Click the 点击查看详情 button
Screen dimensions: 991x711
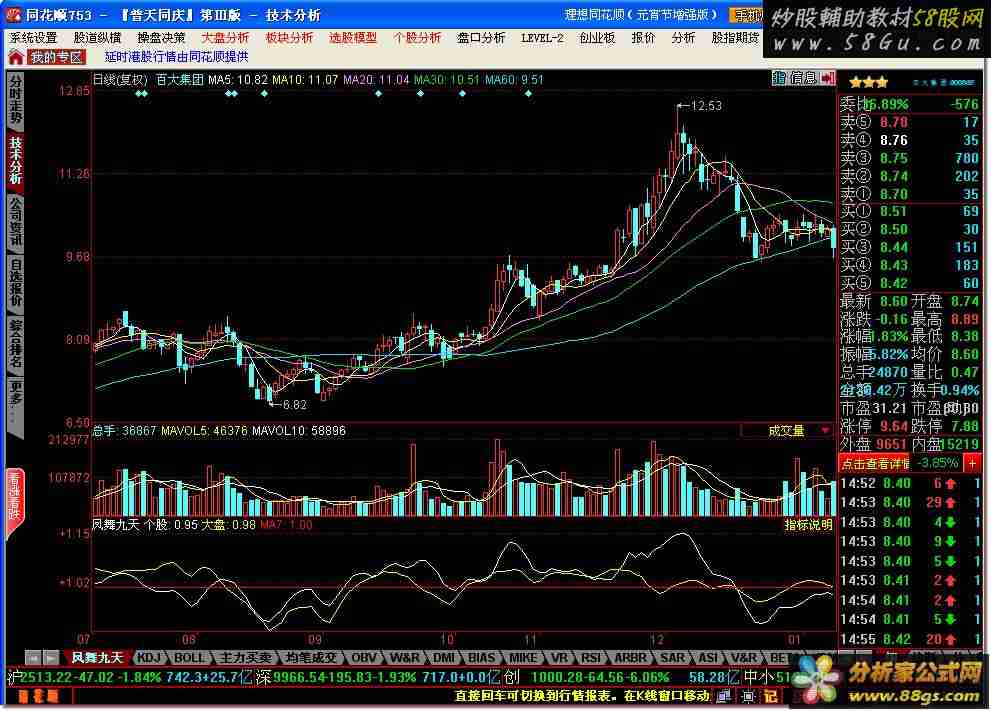pos(873,463)
